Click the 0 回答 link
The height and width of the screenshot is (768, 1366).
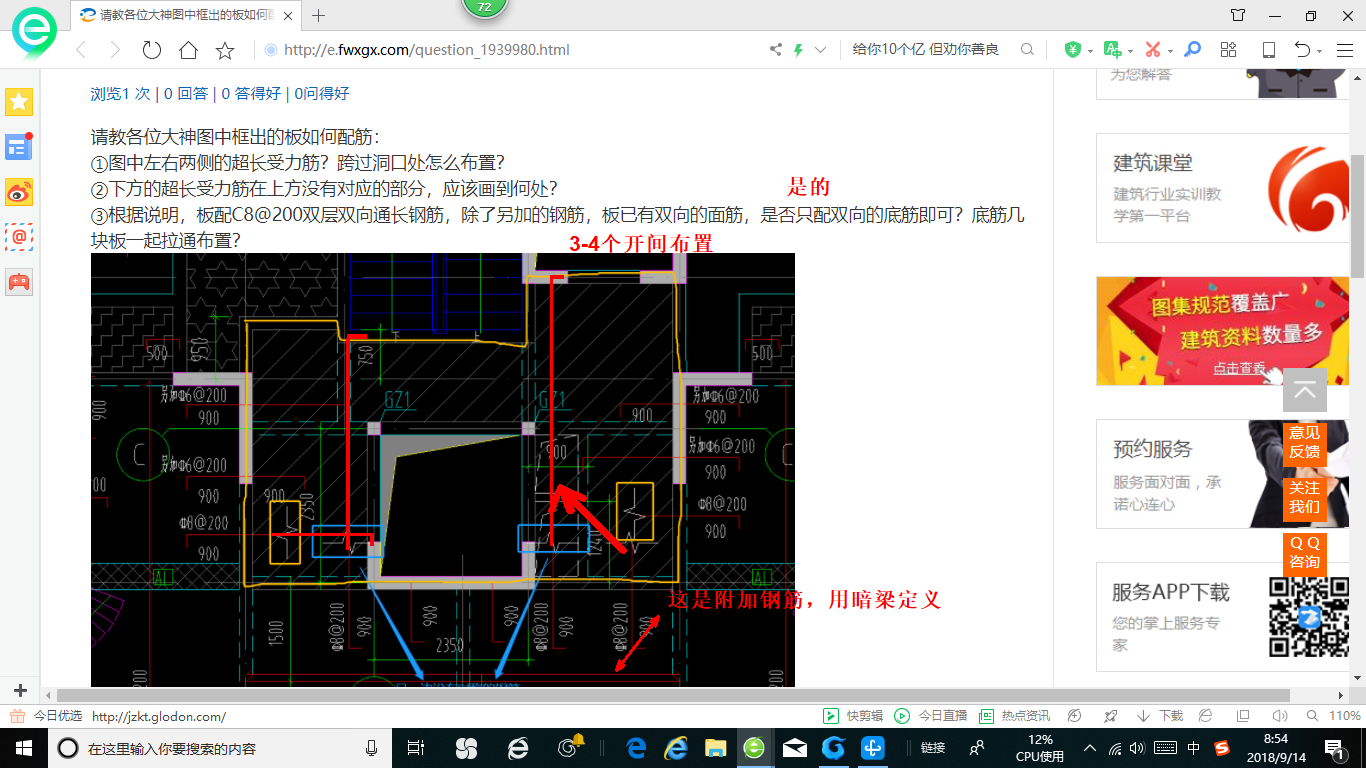click(187, 93)
